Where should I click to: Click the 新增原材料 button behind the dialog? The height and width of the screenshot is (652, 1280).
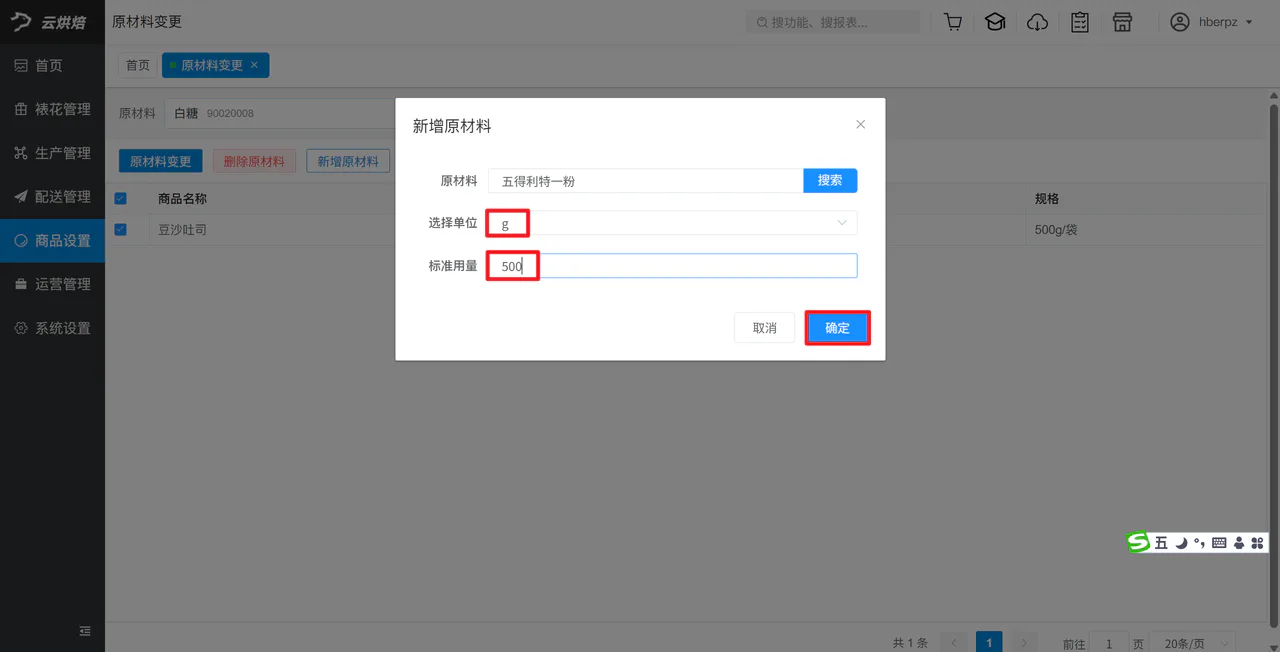pos(348,161)
